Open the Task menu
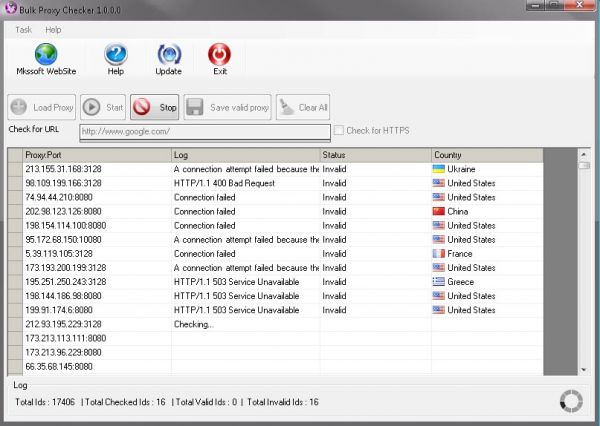Screen dimensions: 600x426 pos(23,30)
